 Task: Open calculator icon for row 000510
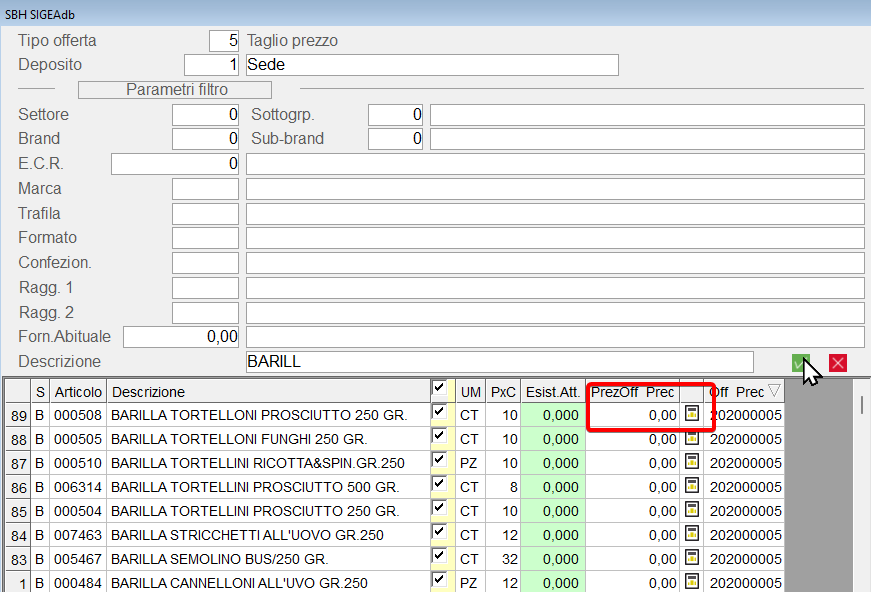tap(692, 462)
